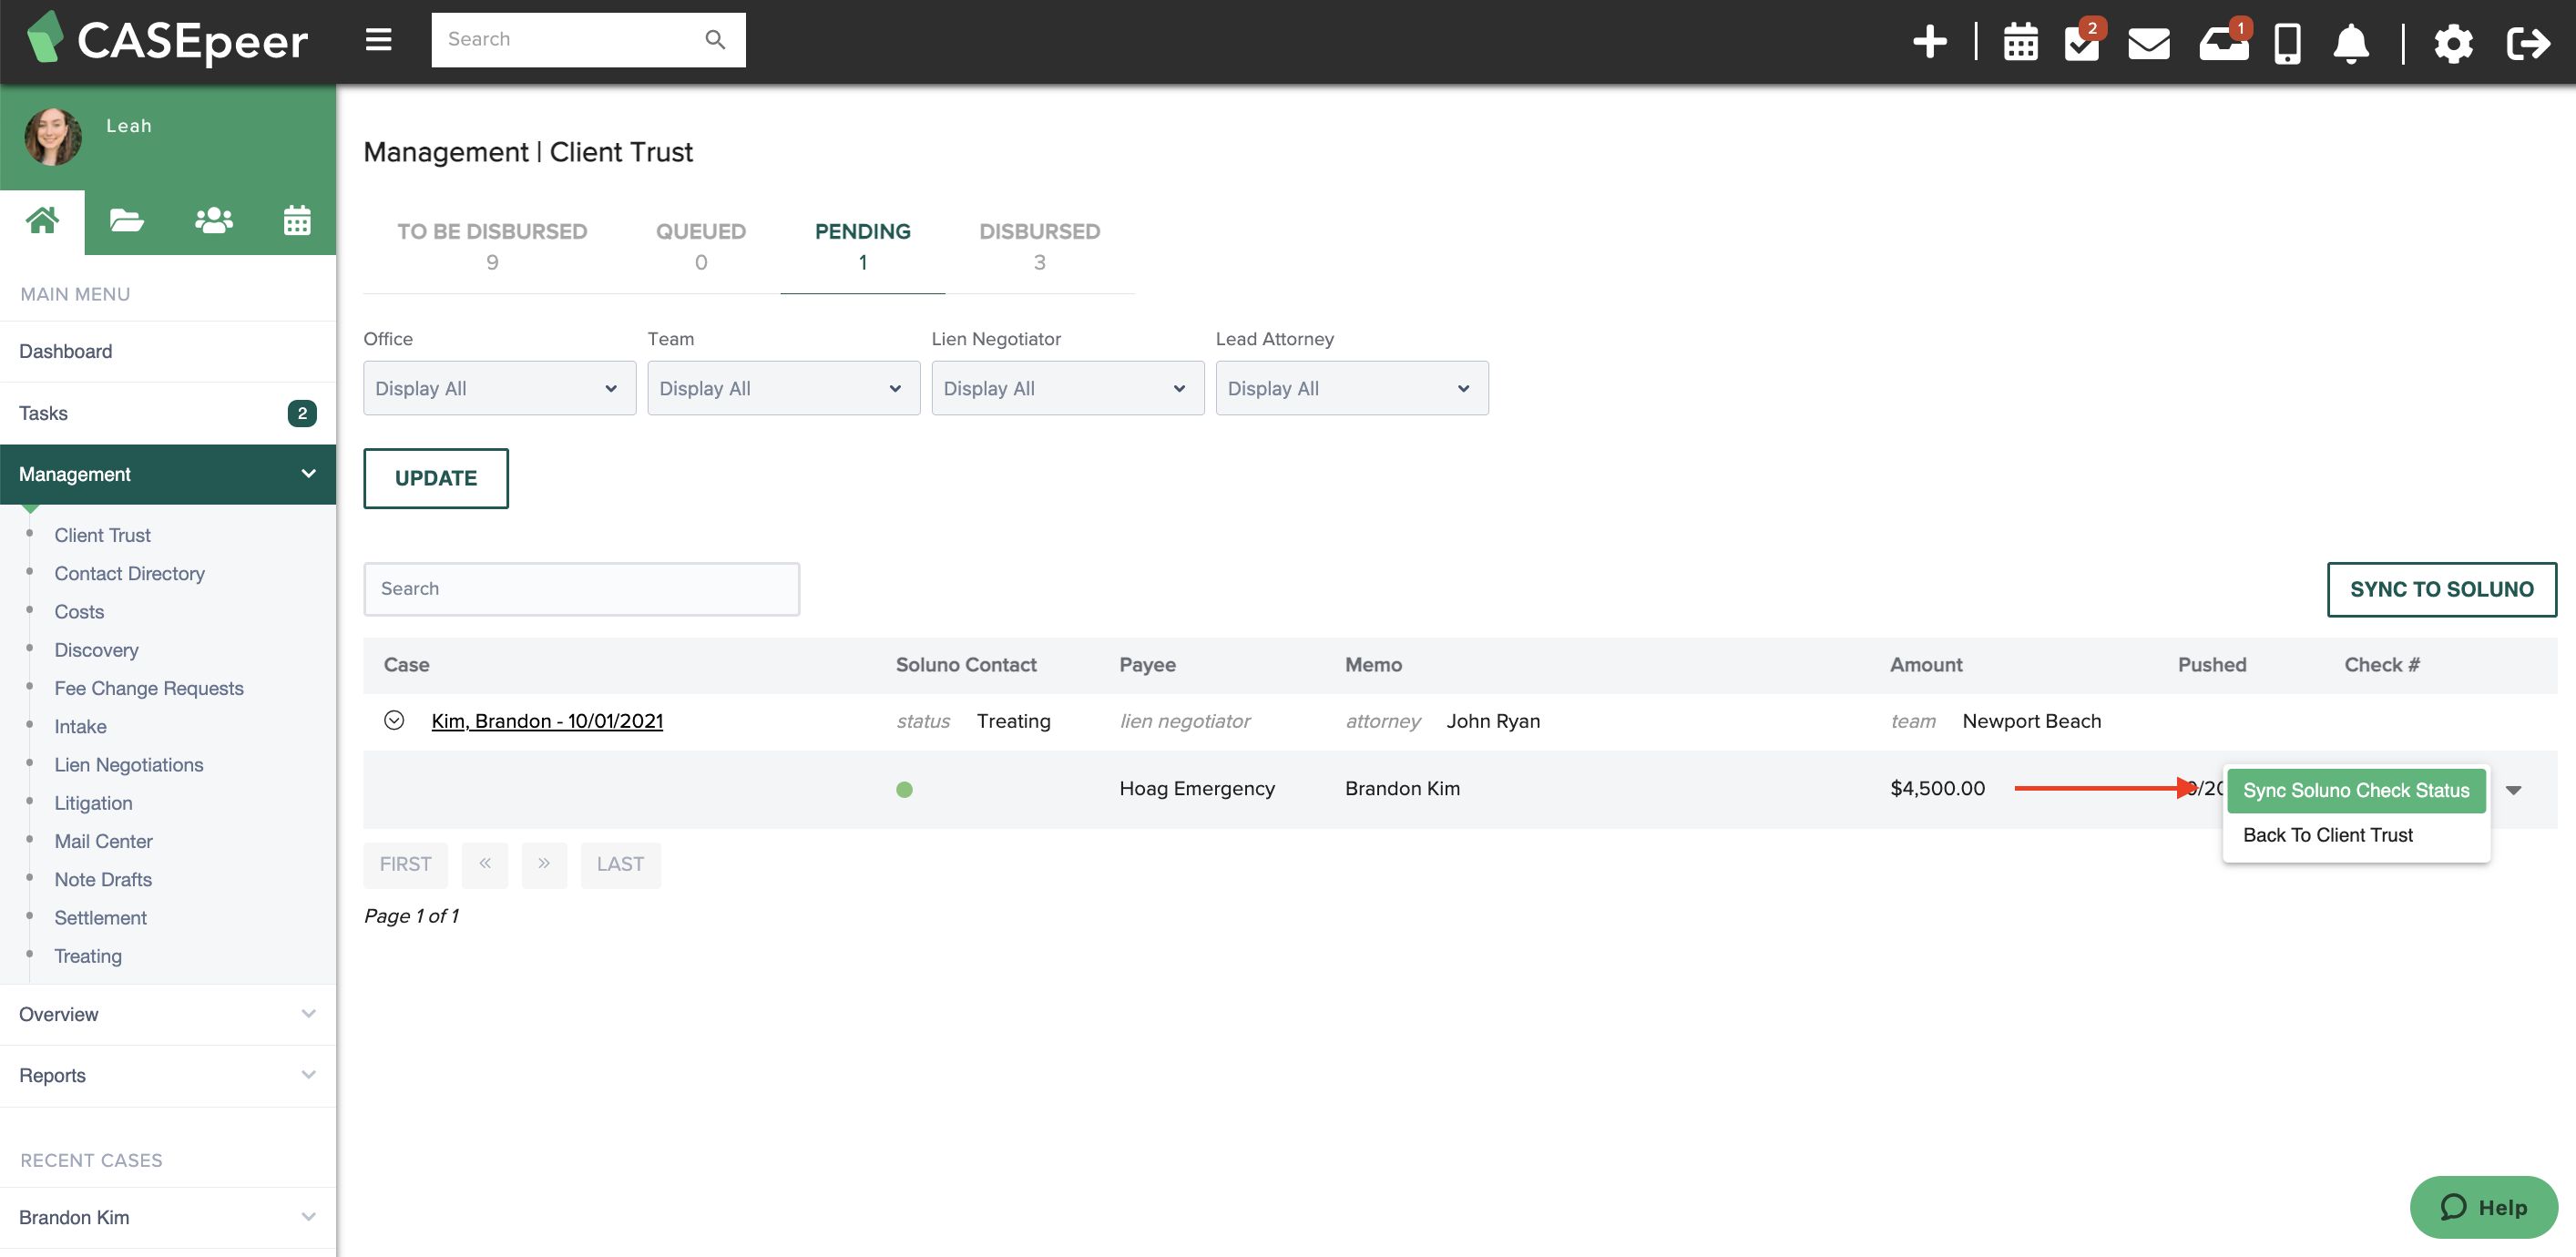The height and width of the screenshot is (1257, 2576).
Task: Click Leah's profile avatar
Action: coord(53,137)
